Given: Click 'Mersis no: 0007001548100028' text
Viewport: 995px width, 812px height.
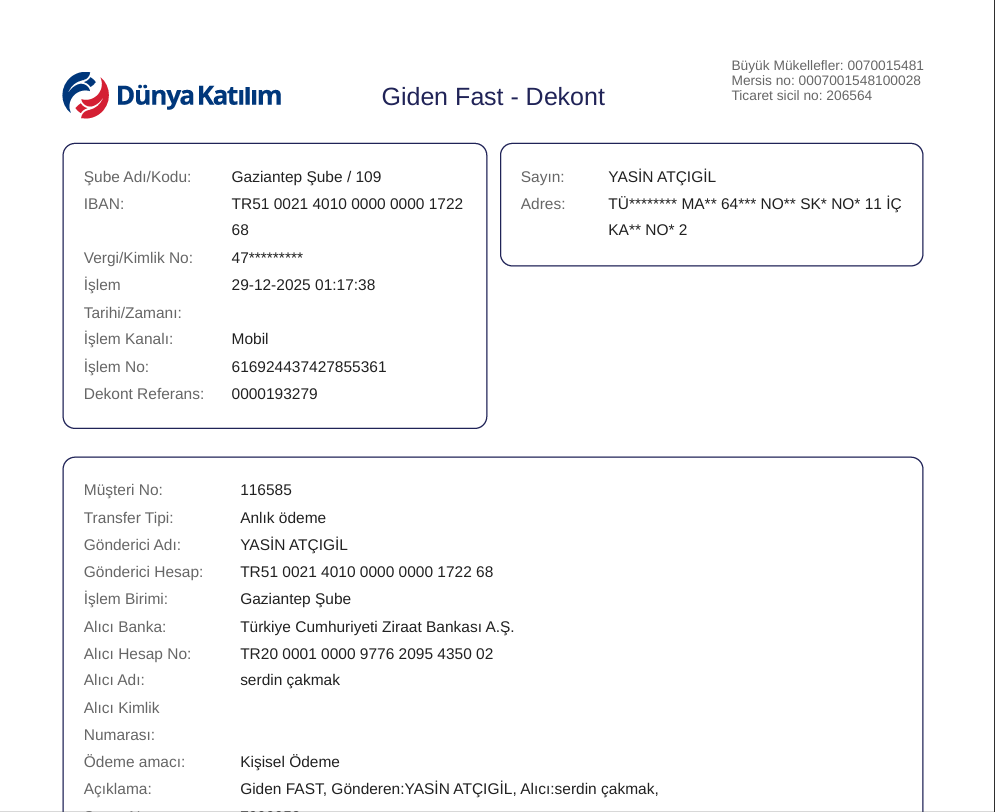Looking at the screenshot, I should tap(826, 81).
